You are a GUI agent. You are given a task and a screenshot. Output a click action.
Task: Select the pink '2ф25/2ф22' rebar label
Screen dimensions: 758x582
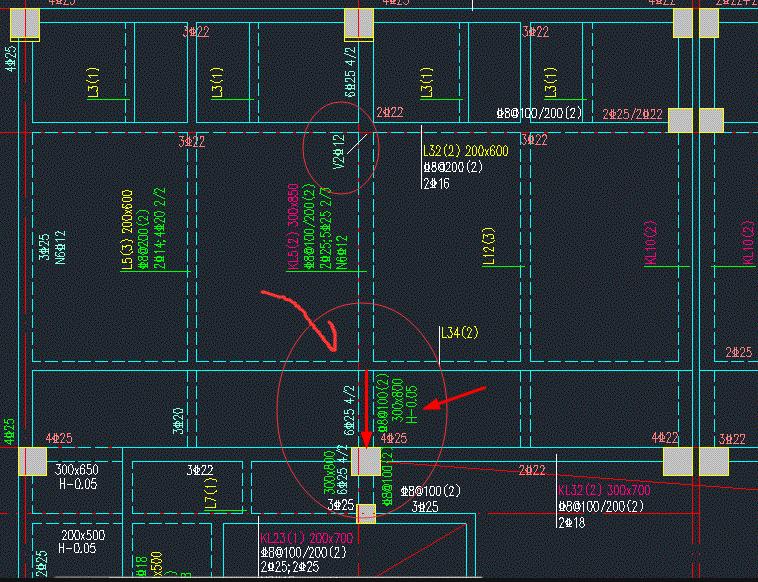(632, 114)
